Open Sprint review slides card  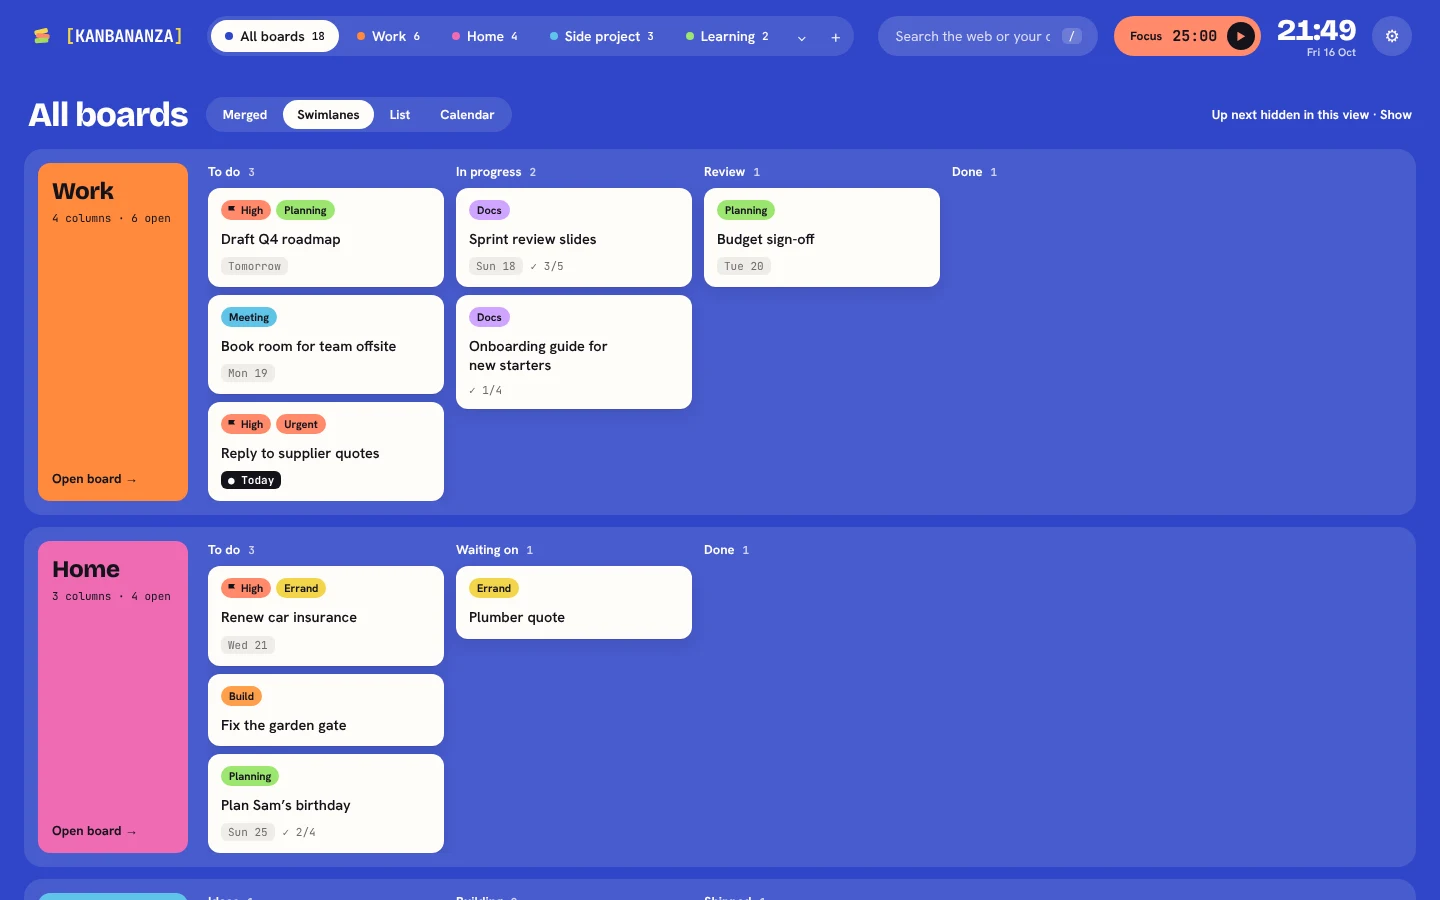(x=574, y=238)
